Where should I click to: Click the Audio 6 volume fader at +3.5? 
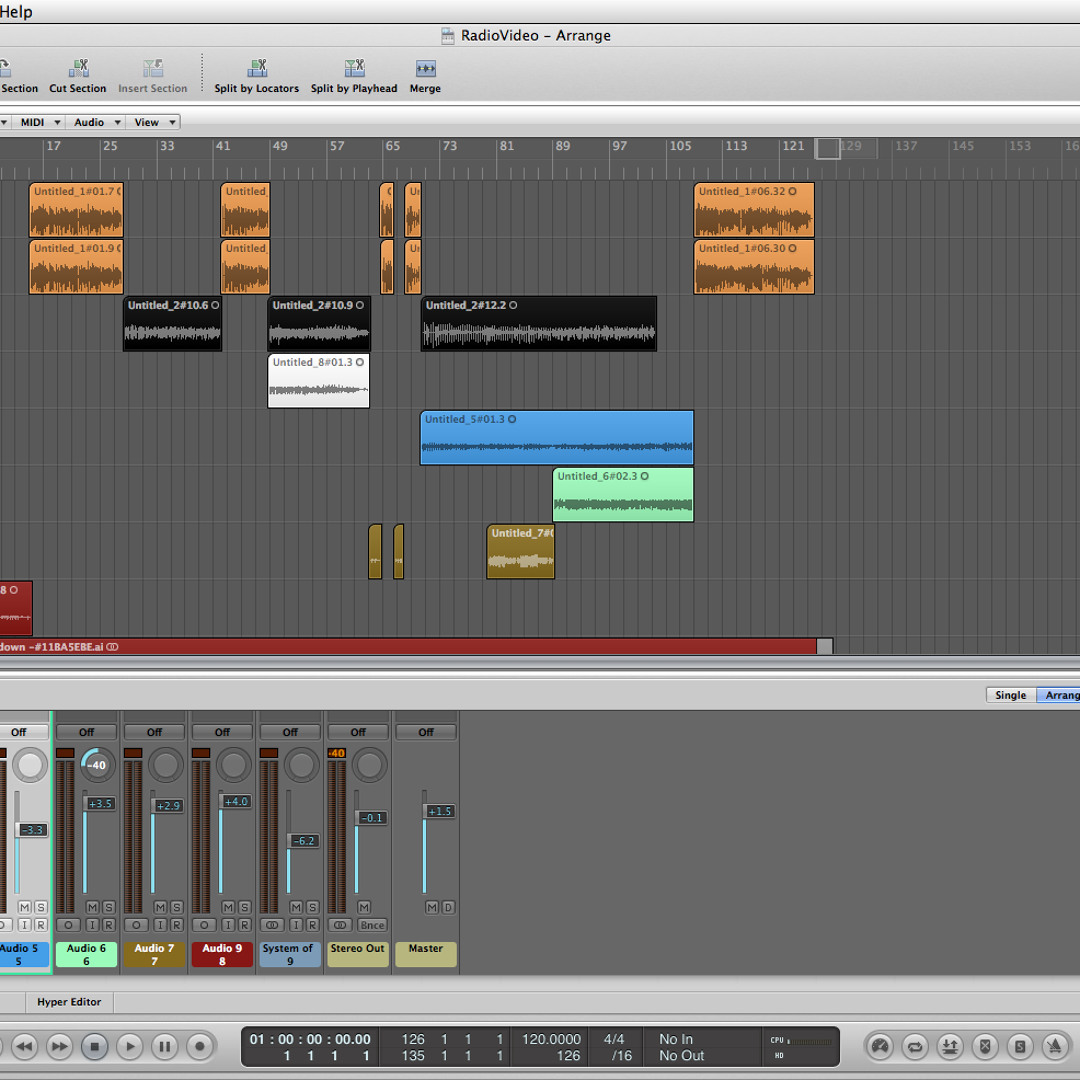pyautogui.click(x=99, y=804)
